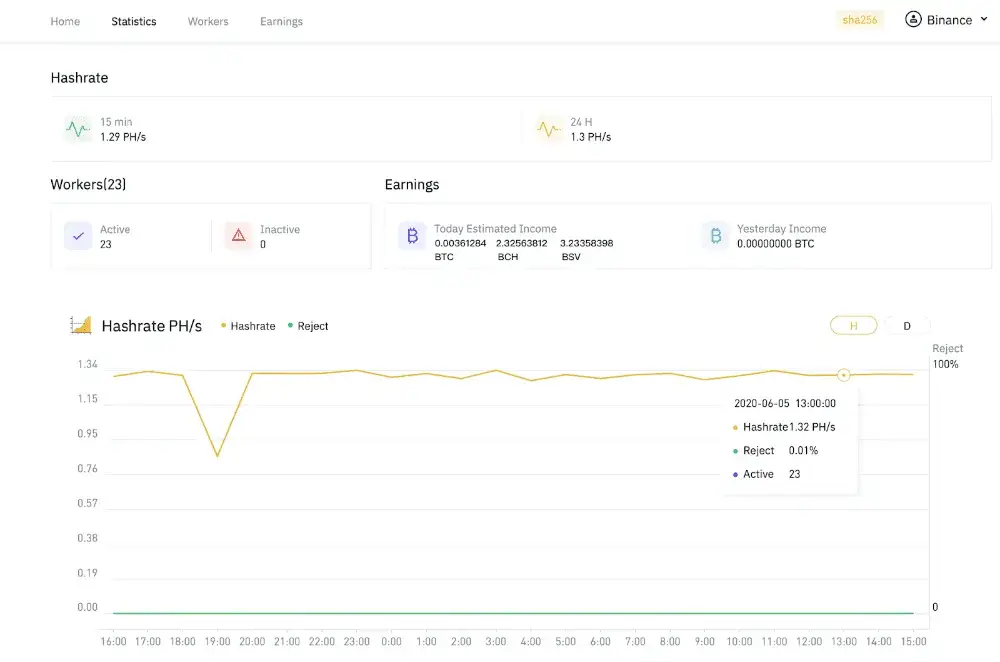Click the 24 H hashrate waveform icon
This screenshot has height=662, width=1000.
click(548, 128)
